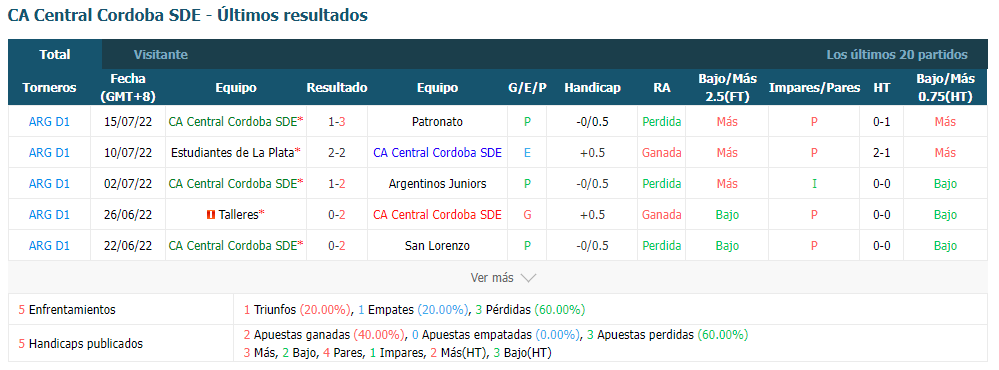The width and height of the screenshot is (999, 370).
Task: Open ARG D1 link for the 15/07/22 match
Action: pyautogui.click(x=49, y=122)
